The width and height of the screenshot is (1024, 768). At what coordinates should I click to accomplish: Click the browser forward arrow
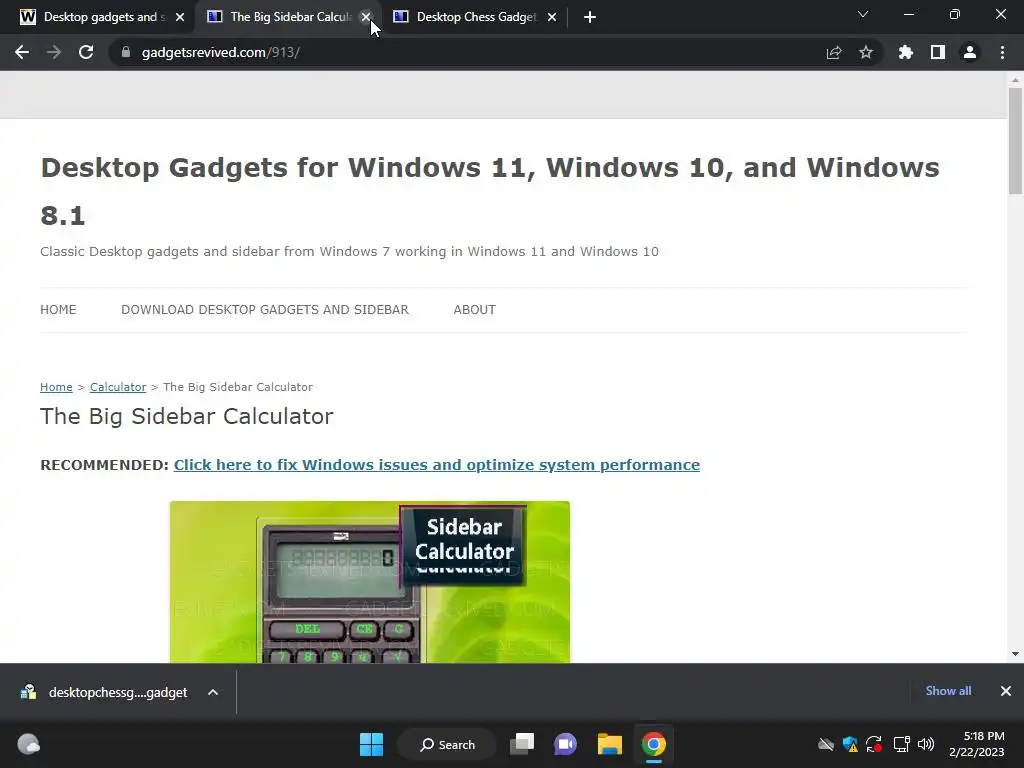54,52
